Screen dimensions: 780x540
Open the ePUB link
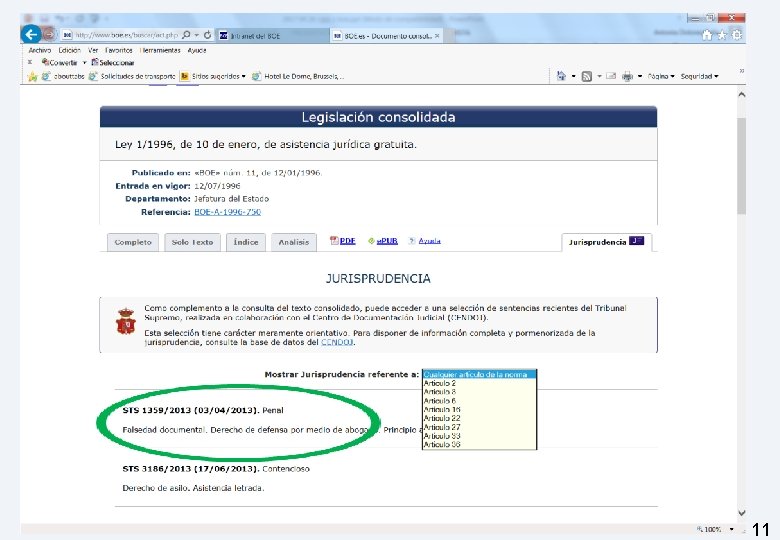tap(387, 241)
